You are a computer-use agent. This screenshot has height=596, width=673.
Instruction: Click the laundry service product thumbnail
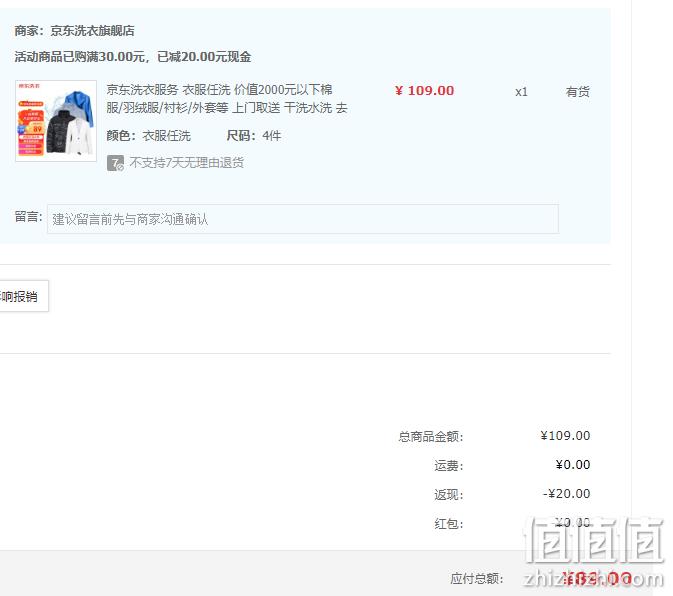coord(56,121)
